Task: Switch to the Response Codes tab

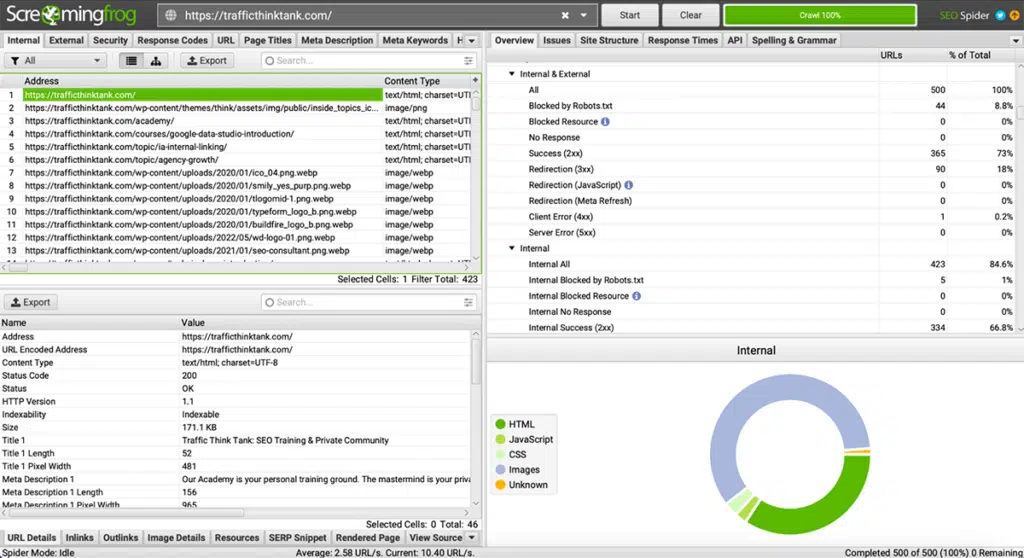Action: [173, 41]
